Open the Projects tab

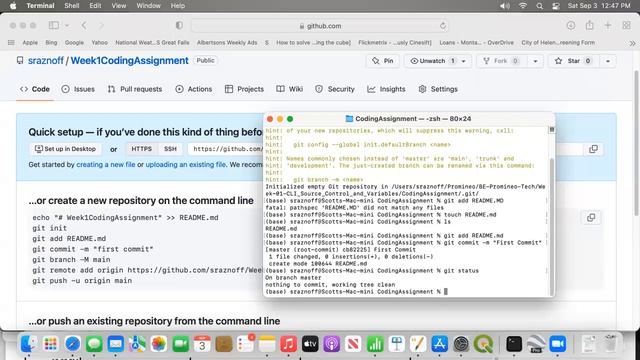click(244, 89)
